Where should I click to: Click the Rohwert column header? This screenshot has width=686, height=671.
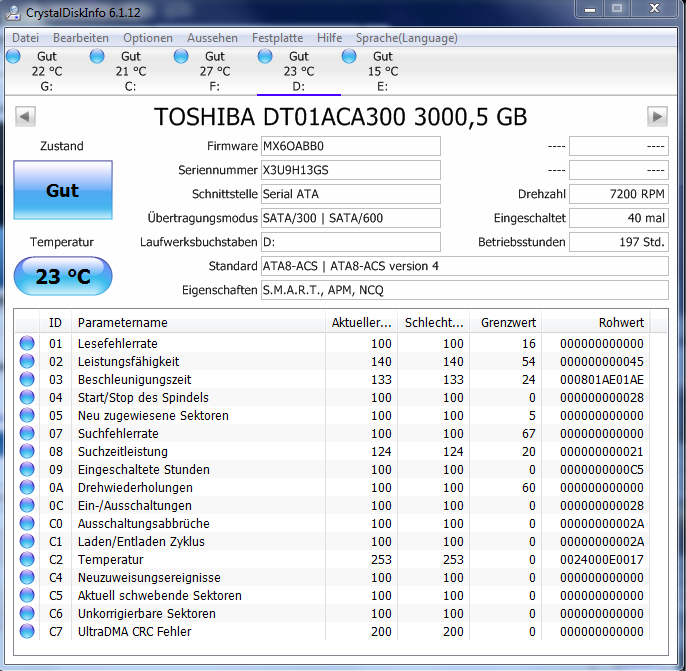tap(596, 323)
